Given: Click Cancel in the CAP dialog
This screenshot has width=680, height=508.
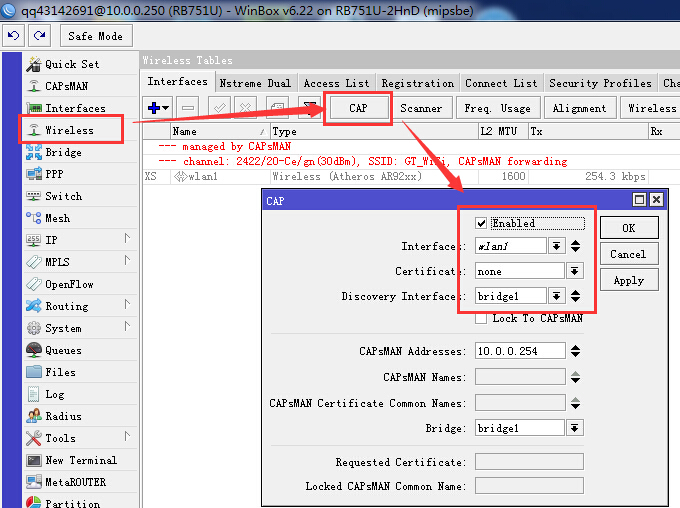Looking at the screenshot, I should tap(629, 254).
